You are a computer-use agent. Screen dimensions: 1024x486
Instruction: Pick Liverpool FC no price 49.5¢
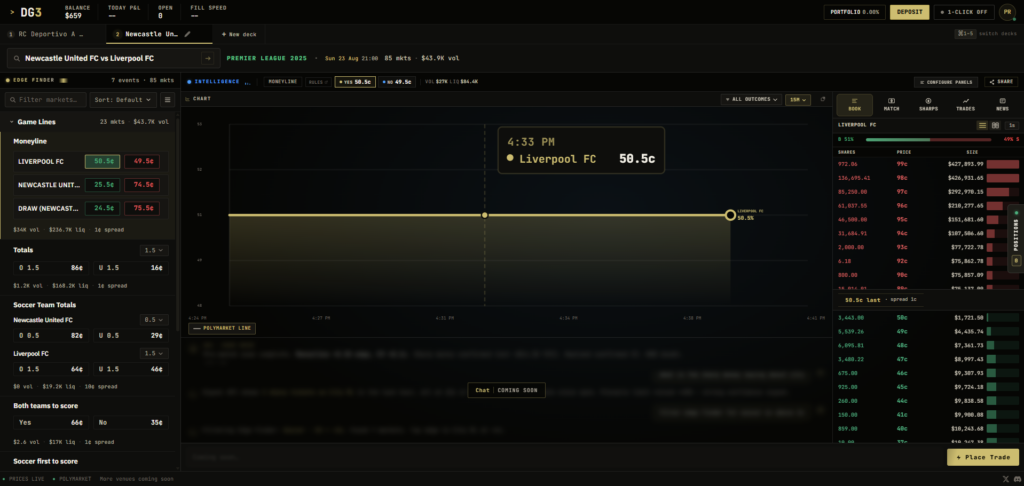142,161
